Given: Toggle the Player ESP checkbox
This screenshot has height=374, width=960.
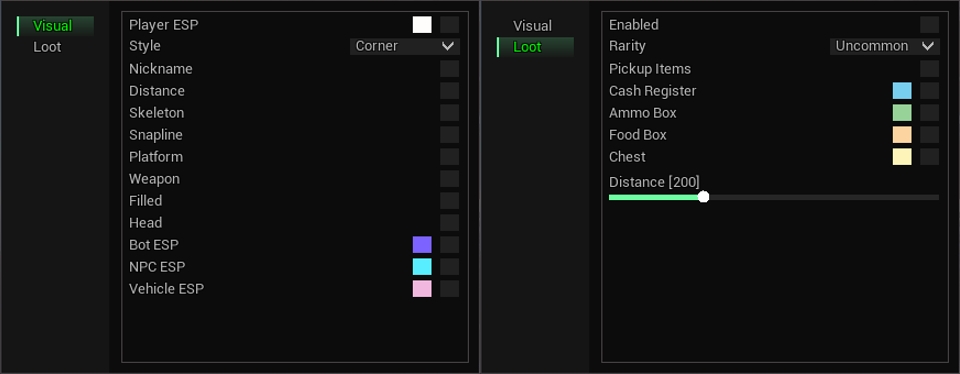Looking at the screenshot, I should tap(449, 24).
